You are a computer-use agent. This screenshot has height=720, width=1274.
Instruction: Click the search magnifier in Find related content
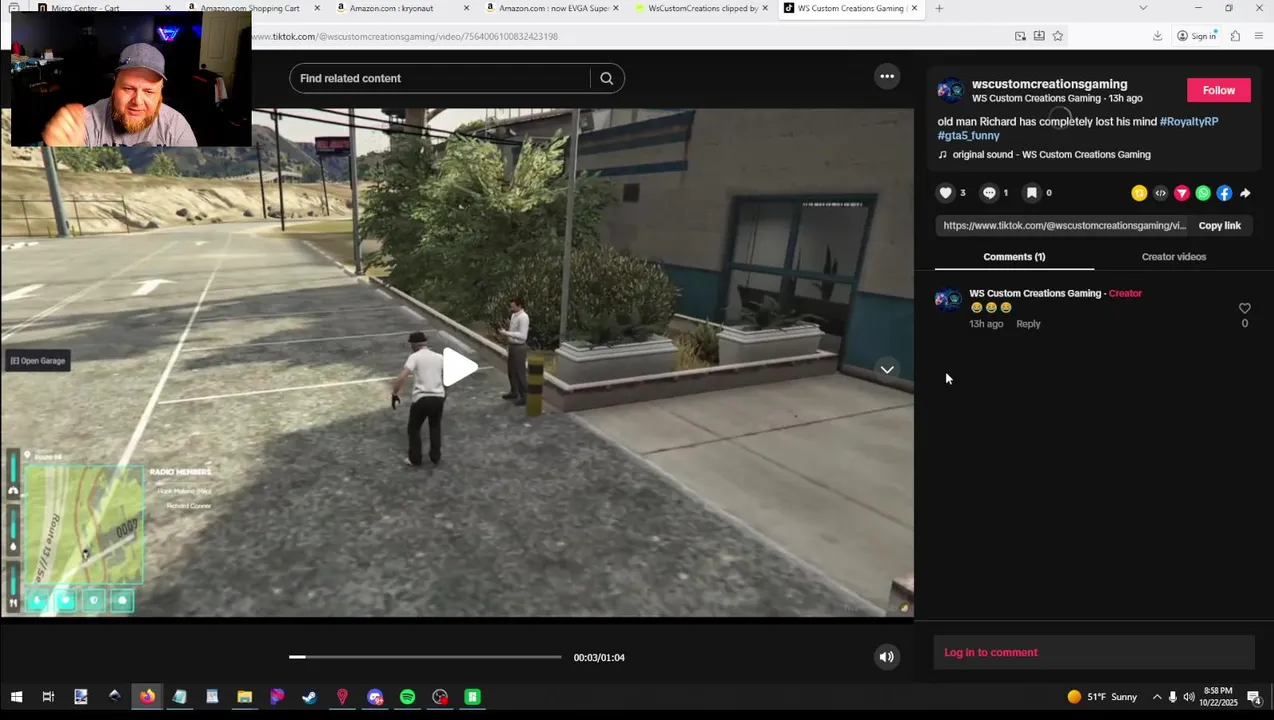[x=606, y=78]
